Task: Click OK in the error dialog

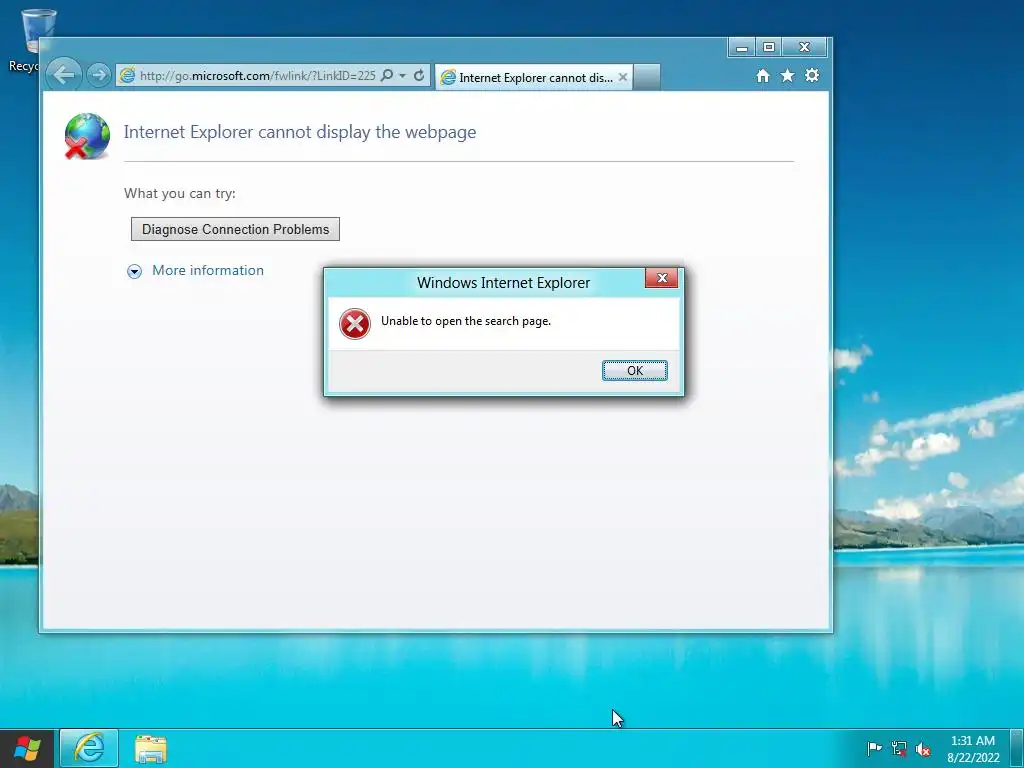Action: (x=634, y=370)
